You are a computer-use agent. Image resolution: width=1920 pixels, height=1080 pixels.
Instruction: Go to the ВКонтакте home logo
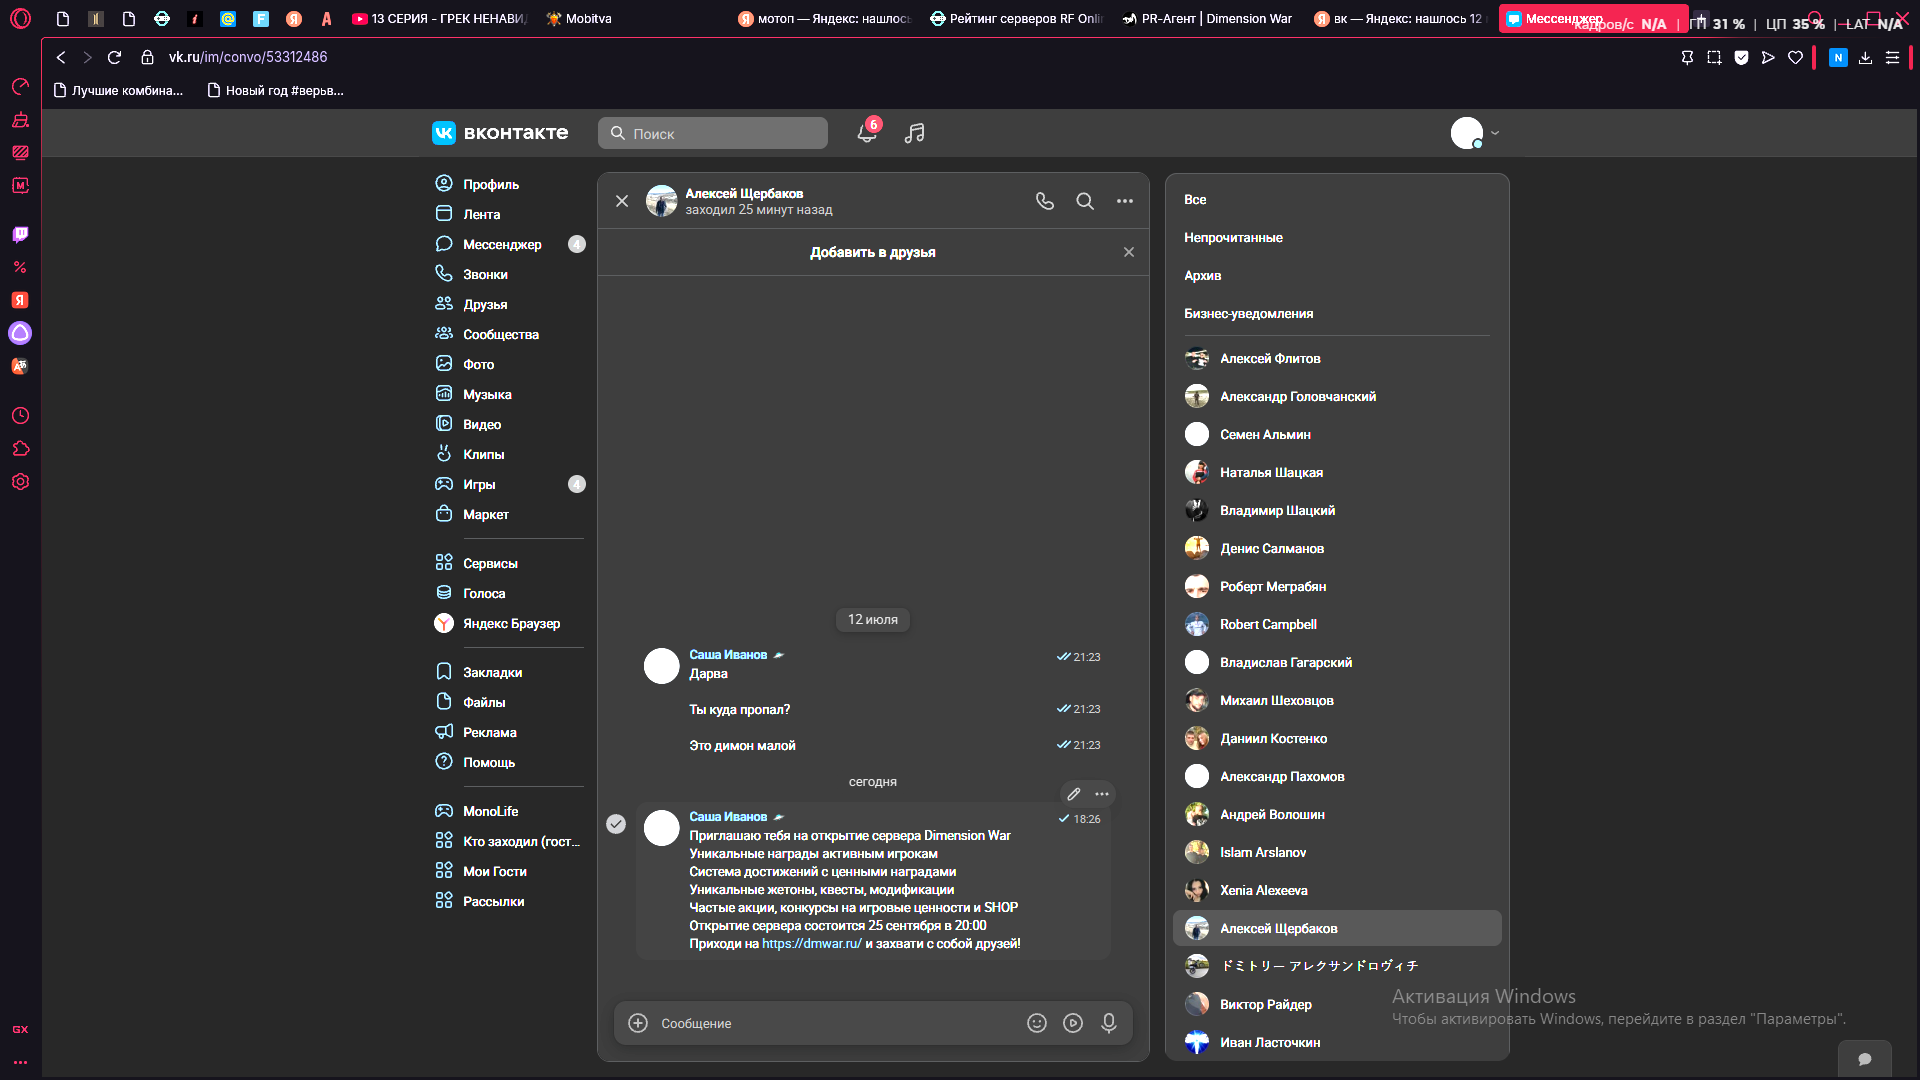(500, 133)
